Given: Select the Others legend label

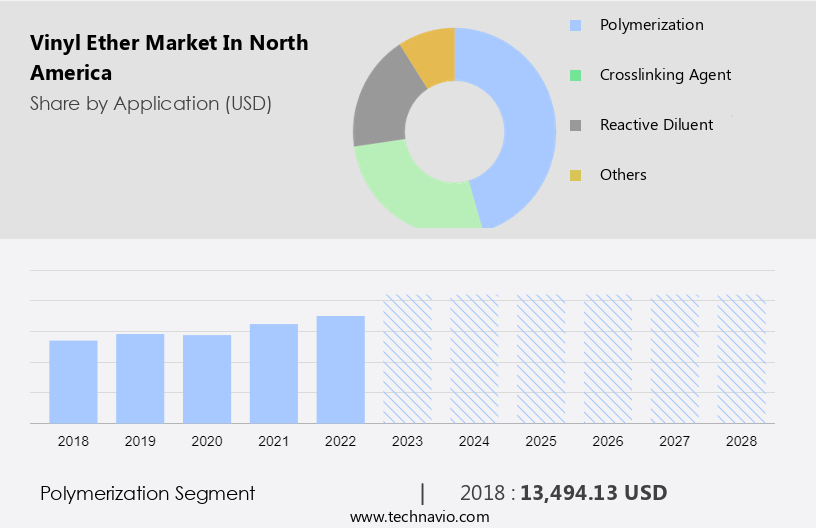Looking at the screenshot, I should [x=623, y=175].
